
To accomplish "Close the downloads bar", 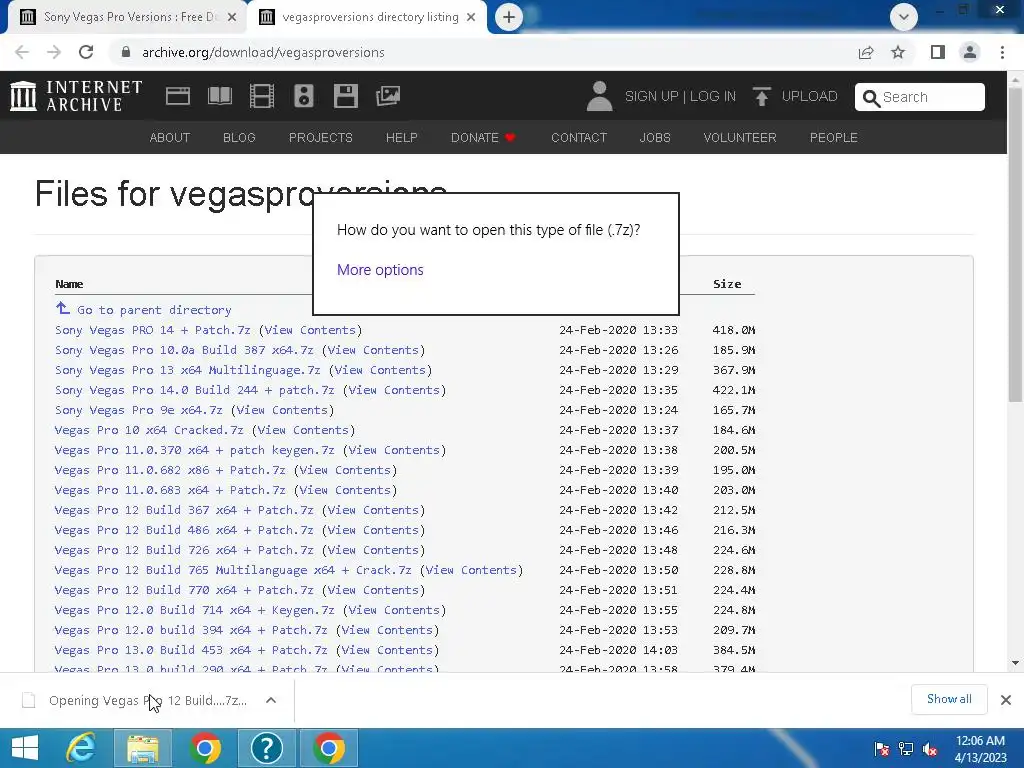I will click(x=1006, y=700).
